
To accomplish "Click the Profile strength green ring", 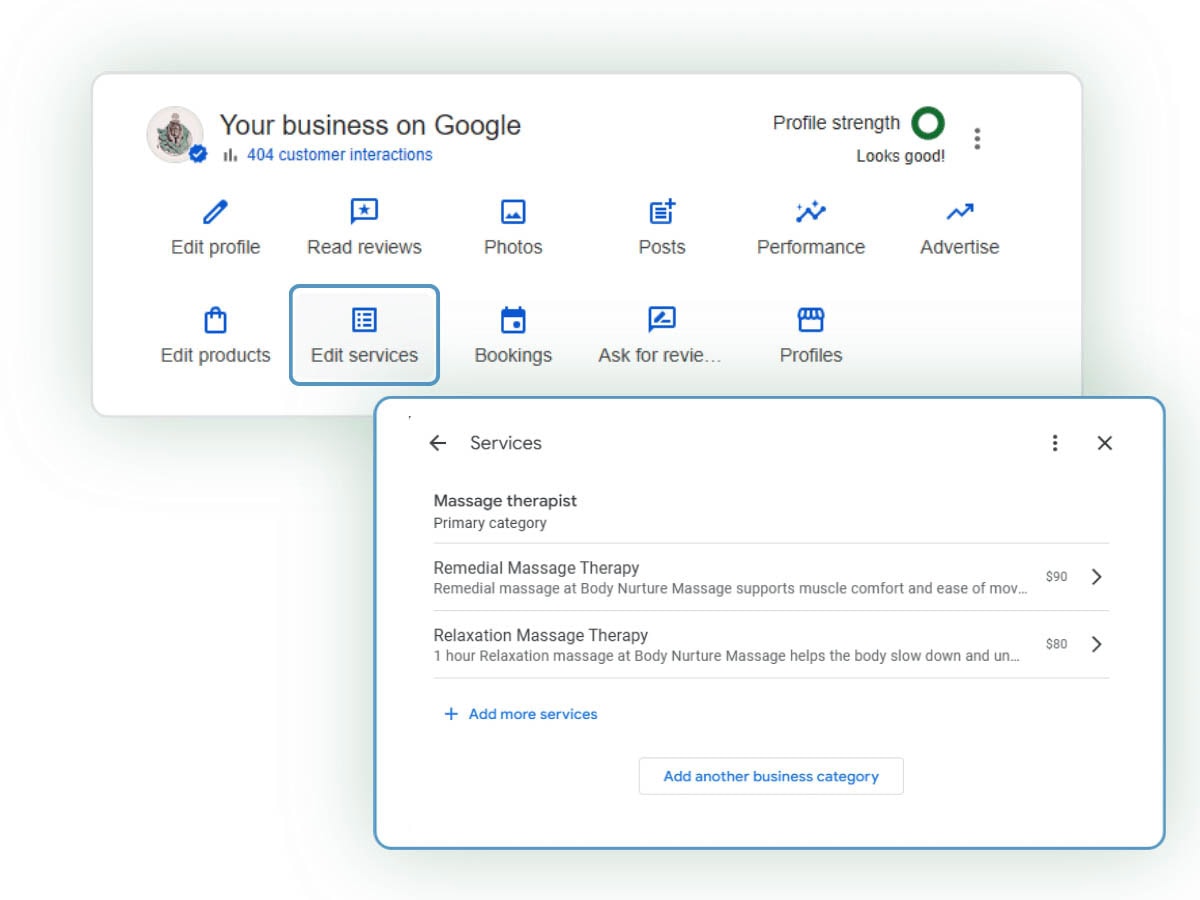I will [x=928, y=124].
